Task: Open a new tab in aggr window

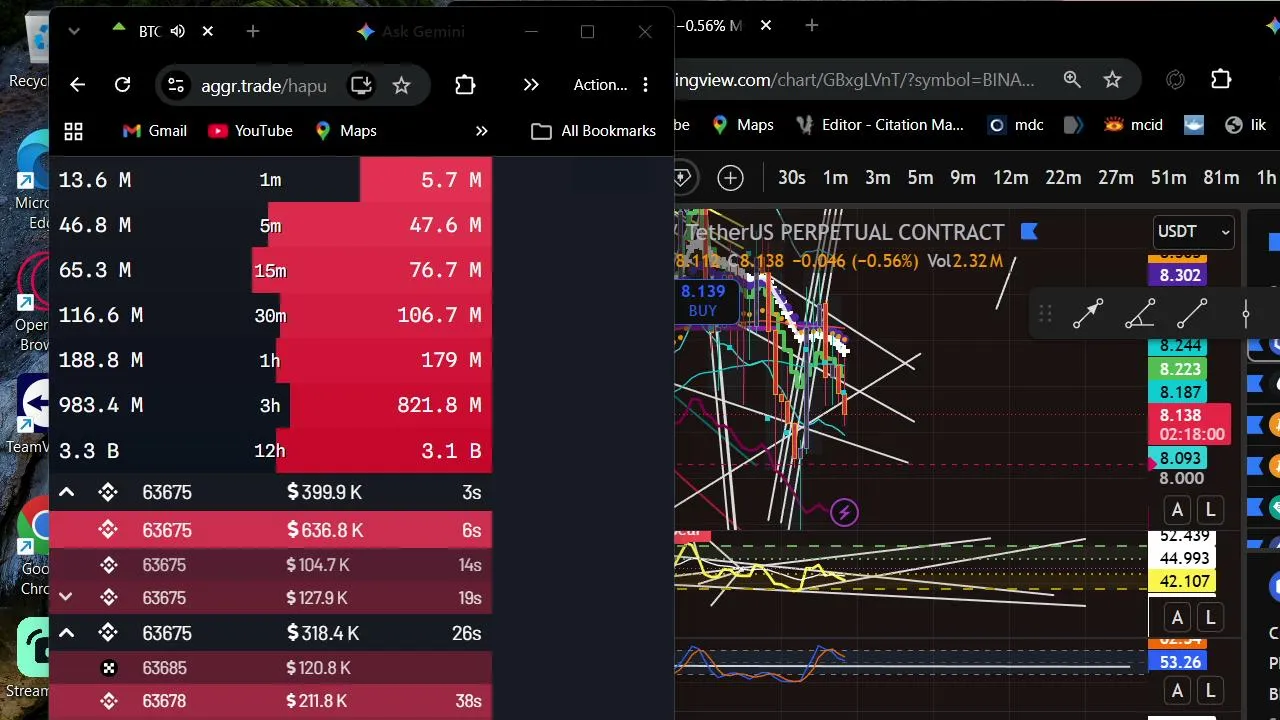Action: 253,31
